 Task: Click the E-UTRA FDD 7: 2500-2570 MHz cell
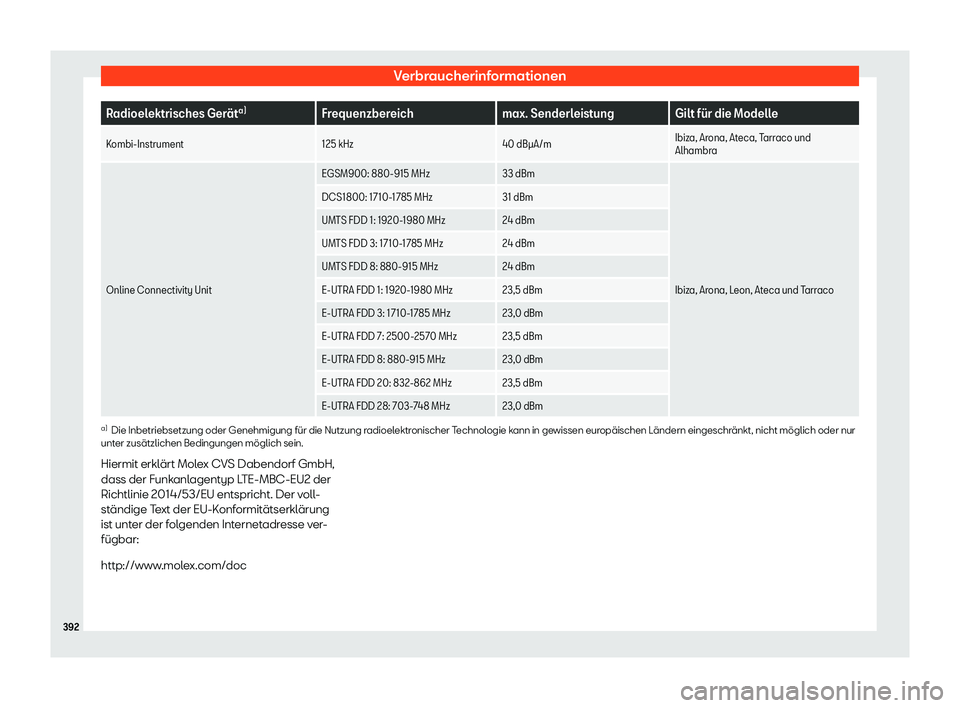405,336
